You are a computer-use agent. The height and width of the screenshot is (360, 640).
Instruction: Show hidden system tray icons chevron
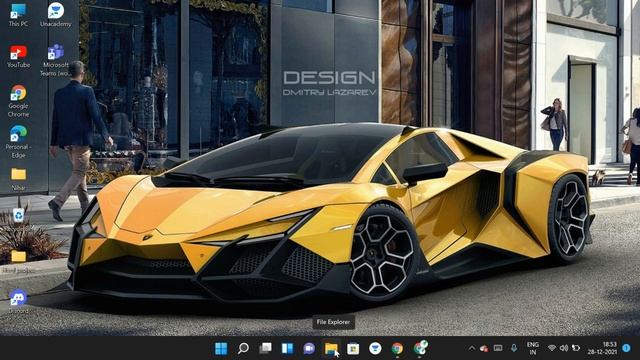pyautogui.click(x=472, y=348)
